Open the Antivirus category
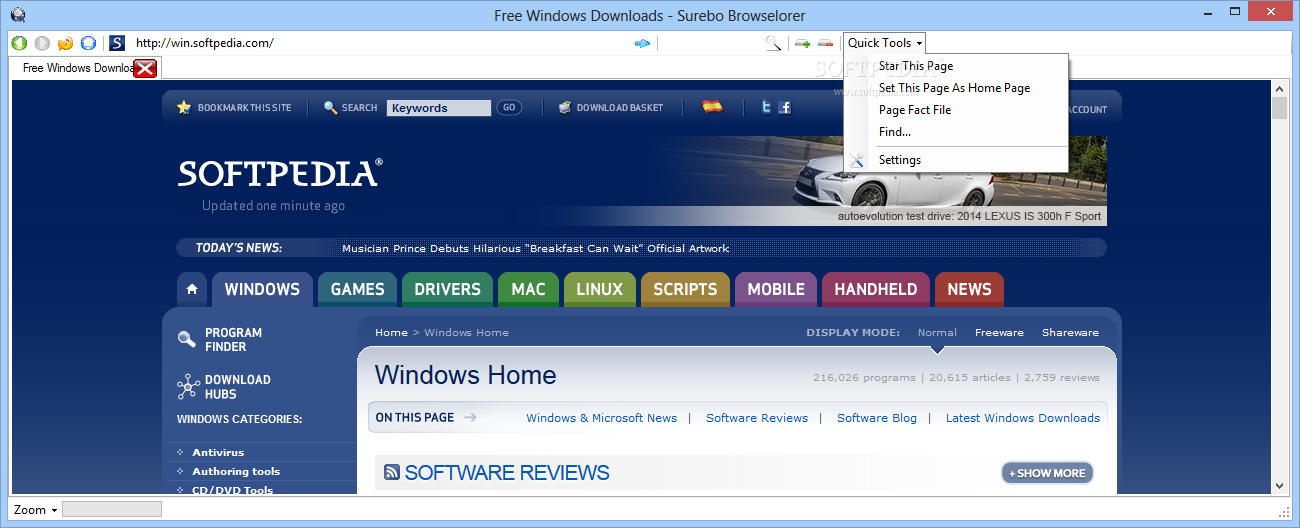 click(x=218, y=452)
